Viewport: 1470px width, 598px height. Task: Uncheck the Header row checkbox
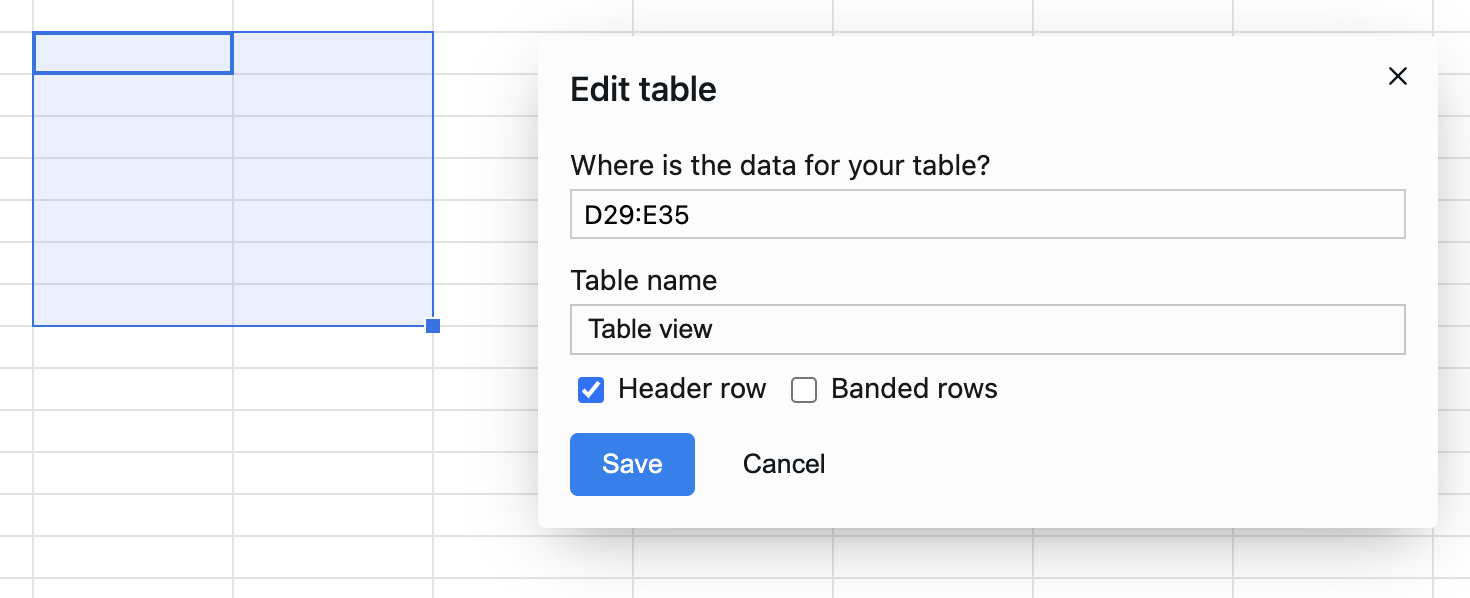[591, 390]
